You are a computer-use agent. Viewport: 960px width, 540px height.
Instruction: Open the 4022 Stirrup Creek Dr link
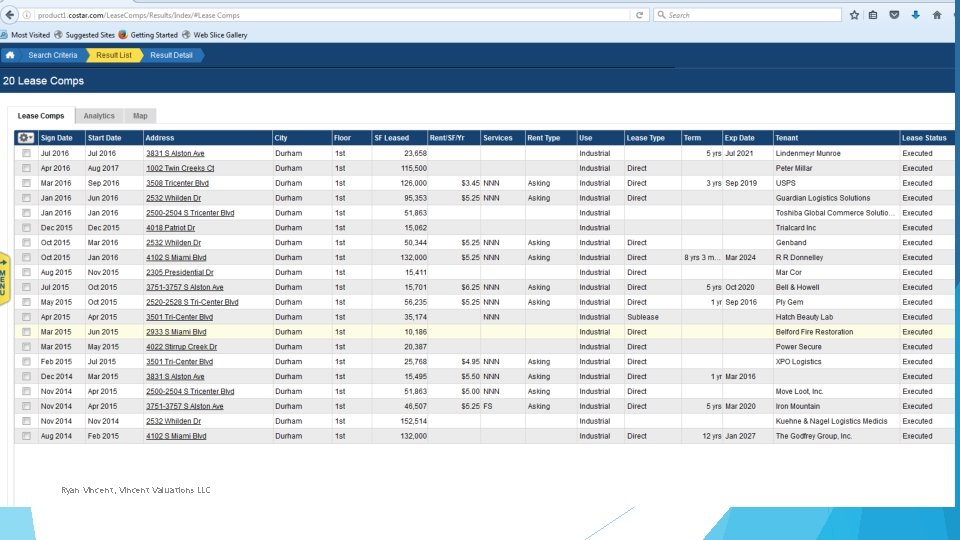click(181, 347)
